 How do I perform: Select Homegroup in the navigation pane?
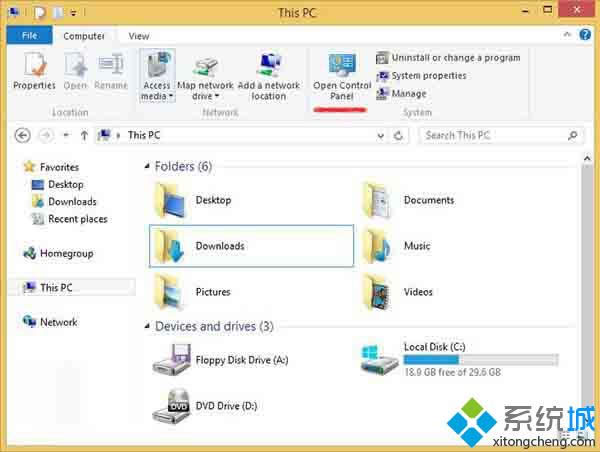tap(58, 253)
